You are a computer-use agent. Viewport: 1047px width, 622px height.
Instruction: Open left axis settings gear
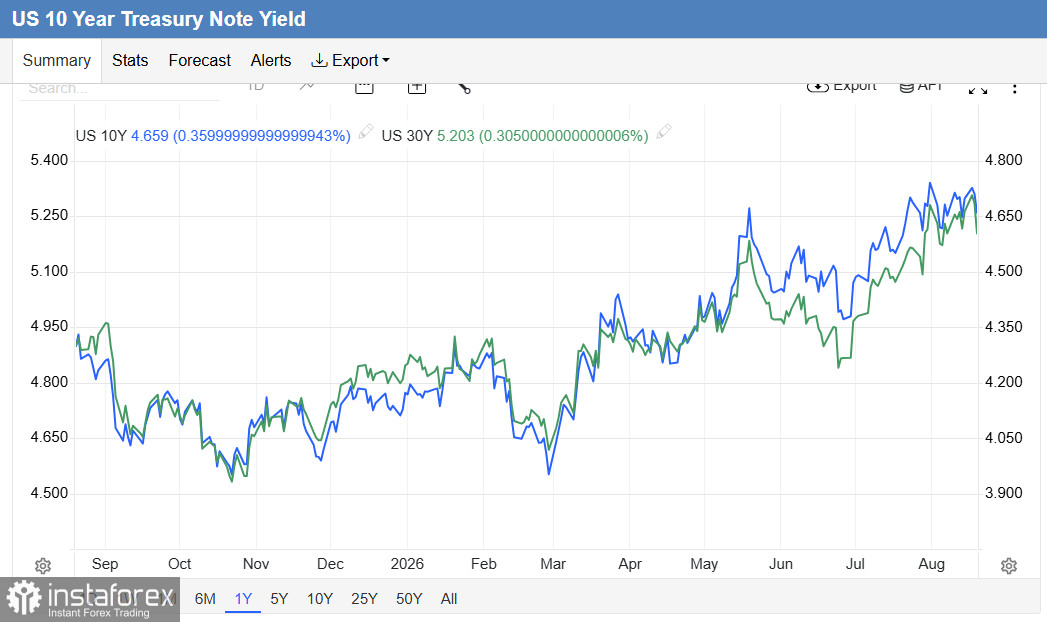point(43,566)
